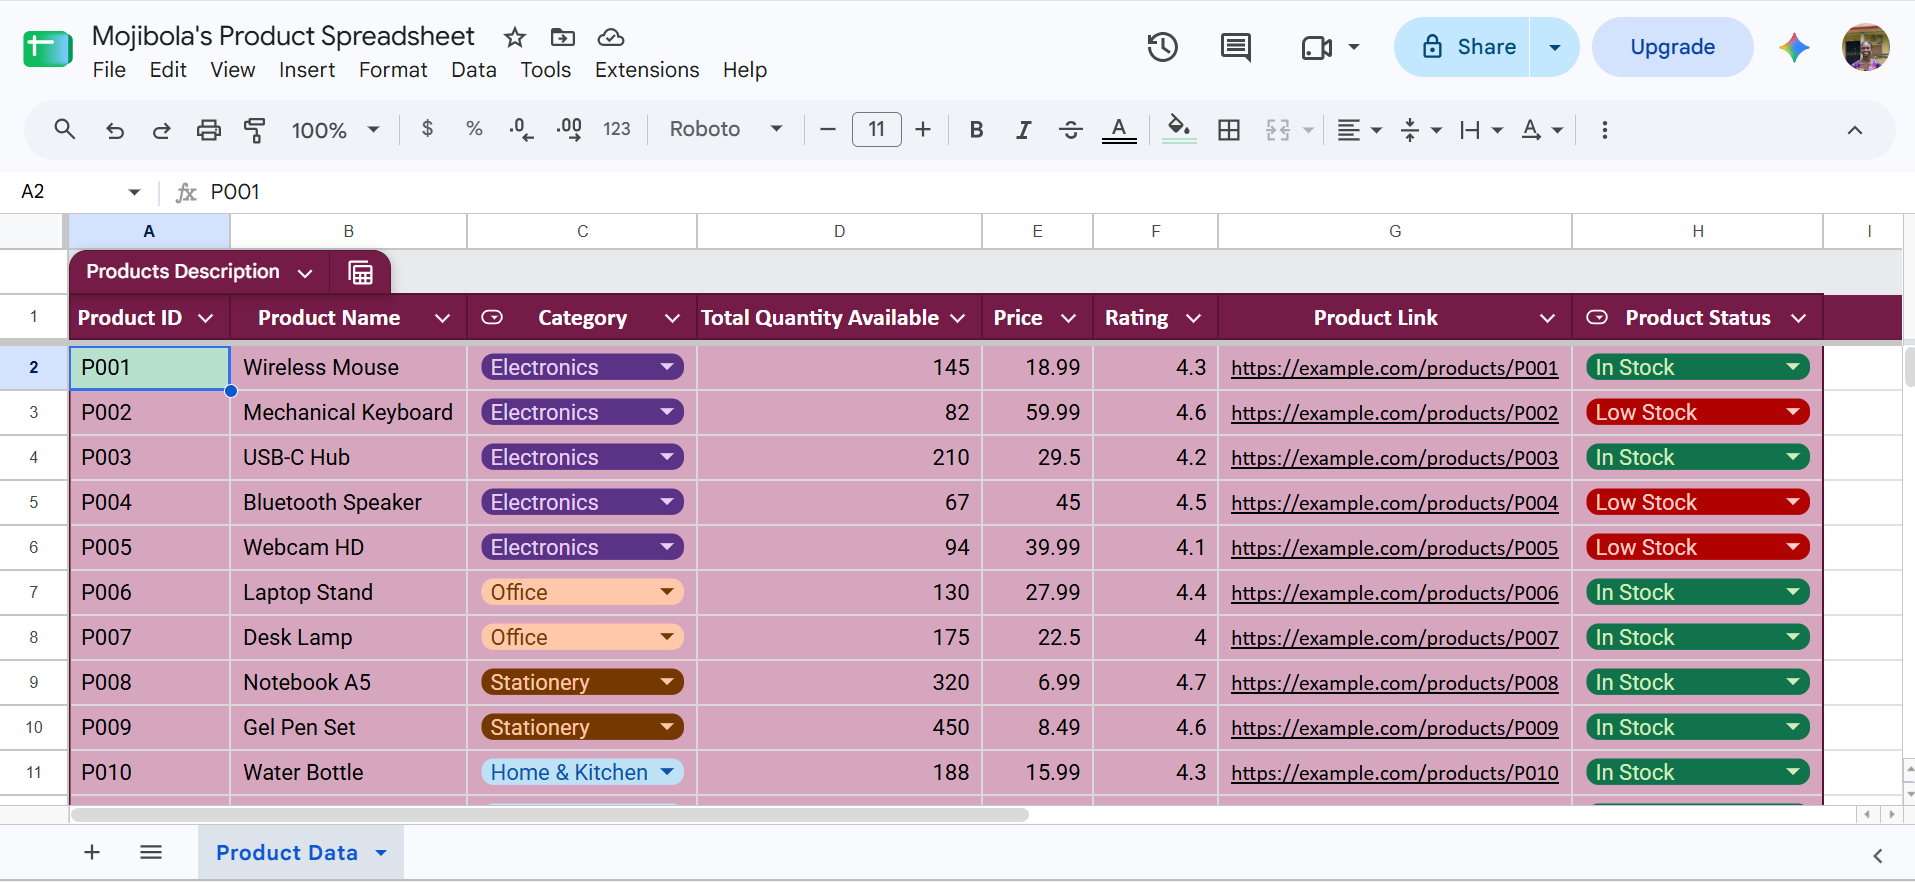The height and width of the screenshot is (882, 1915).
Task: Add a new sheet with plus button
Action: [92, 852]
